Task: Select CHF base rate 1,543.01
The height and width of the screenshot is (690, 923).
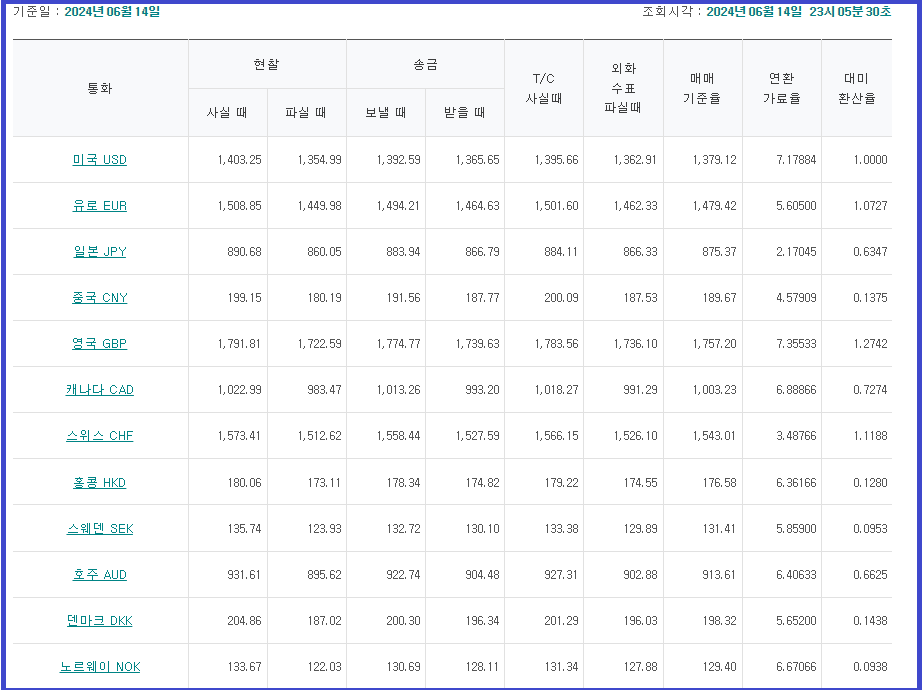Action: click(714, 436)
